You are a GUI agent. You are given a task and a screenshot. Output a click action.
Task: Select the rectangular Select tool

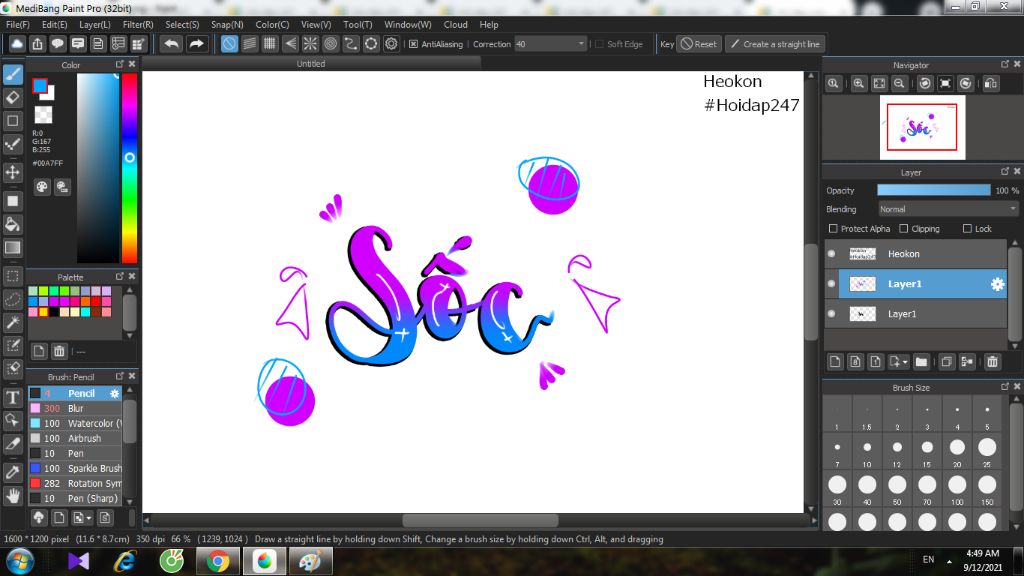[x=12, y=276]
